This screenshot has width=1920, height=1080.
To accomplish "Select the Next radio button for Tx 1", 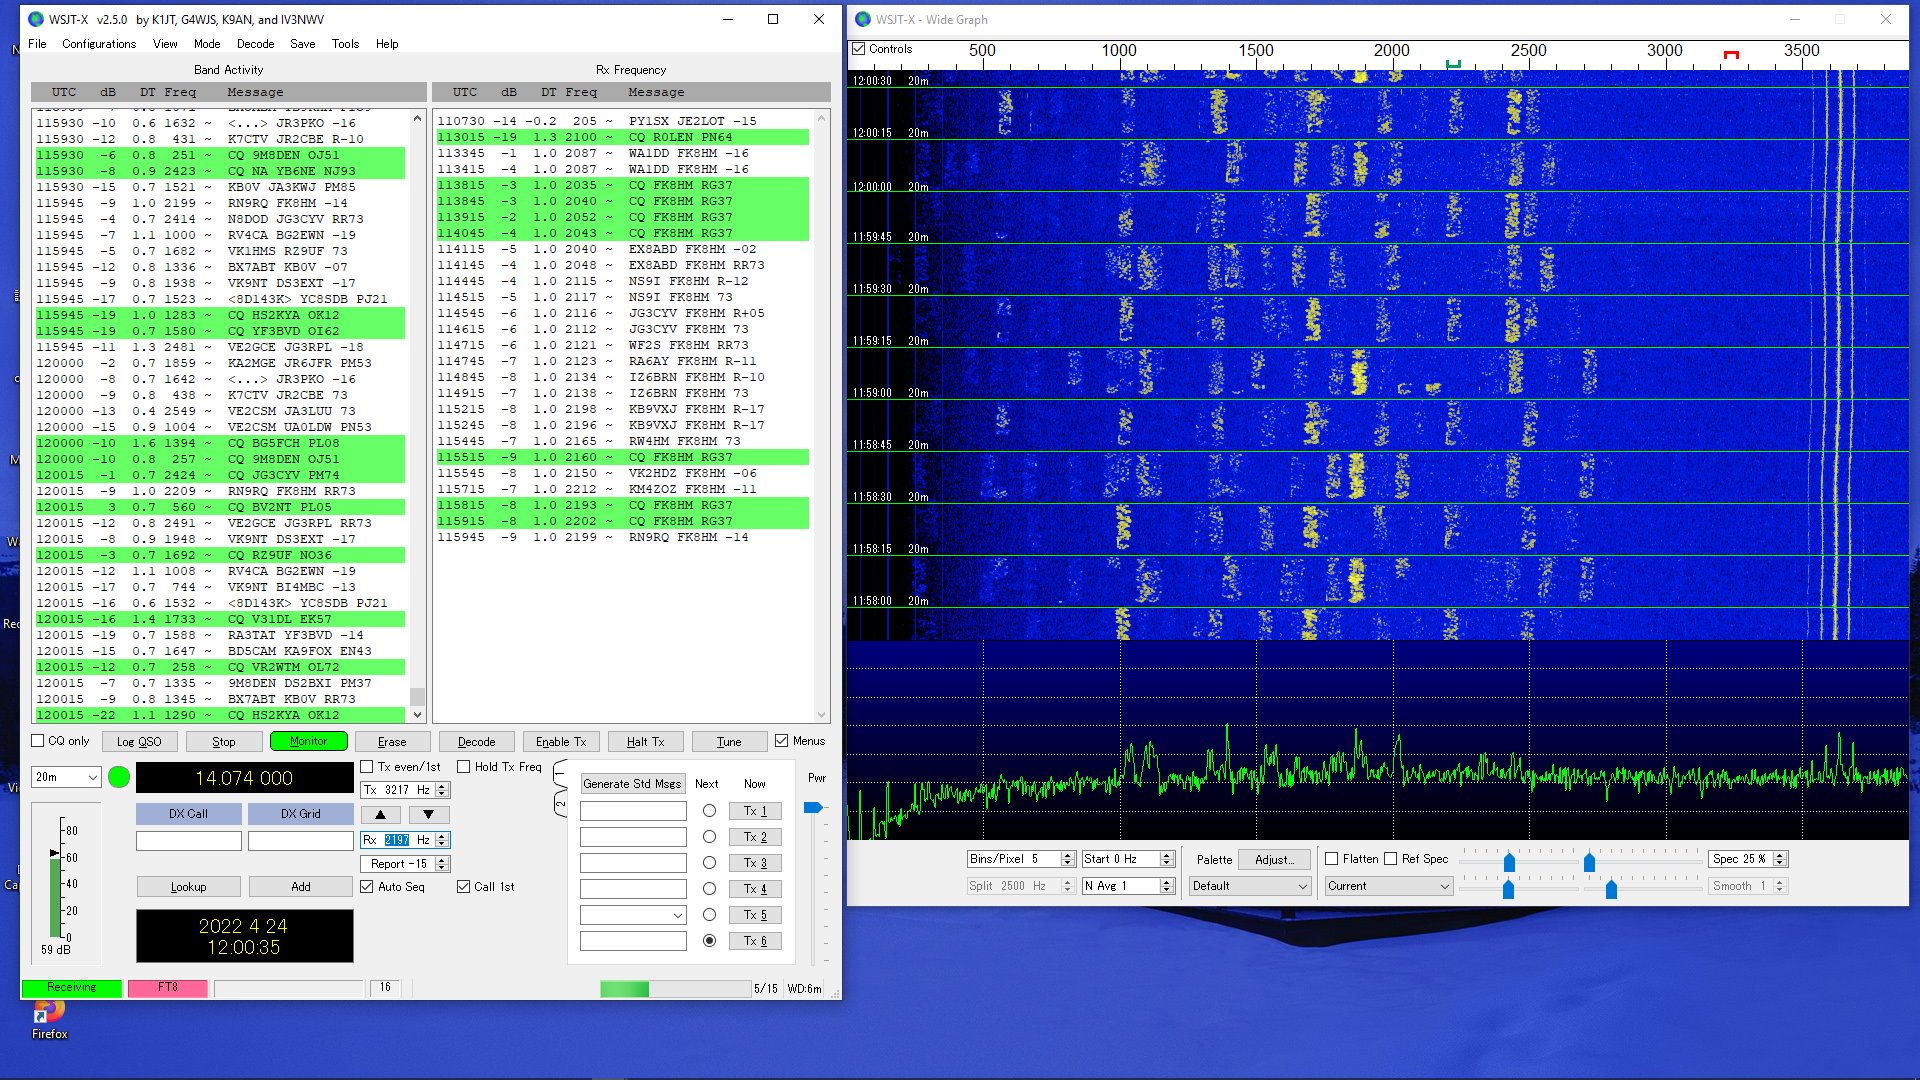I will [709, 811].
